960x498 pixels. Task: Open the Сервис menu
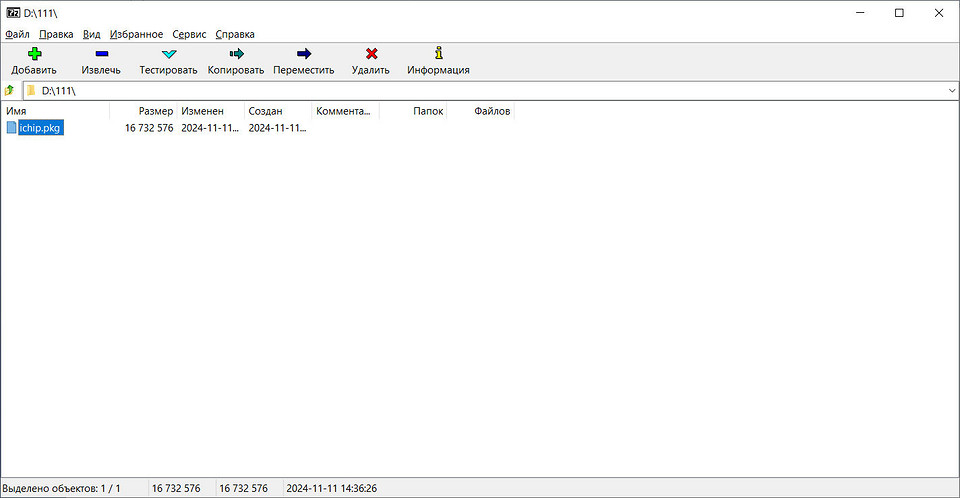pyautogui.click(x=189, y=34)
